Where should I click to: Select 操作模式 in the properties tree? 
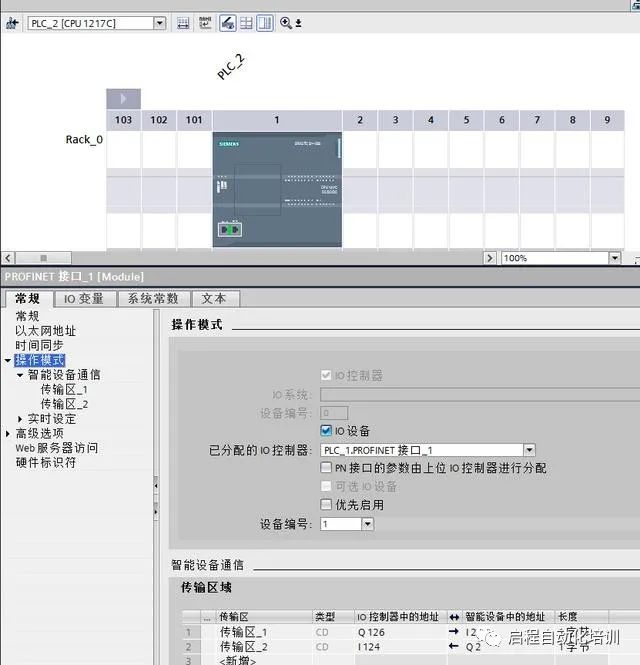point(39,360)
